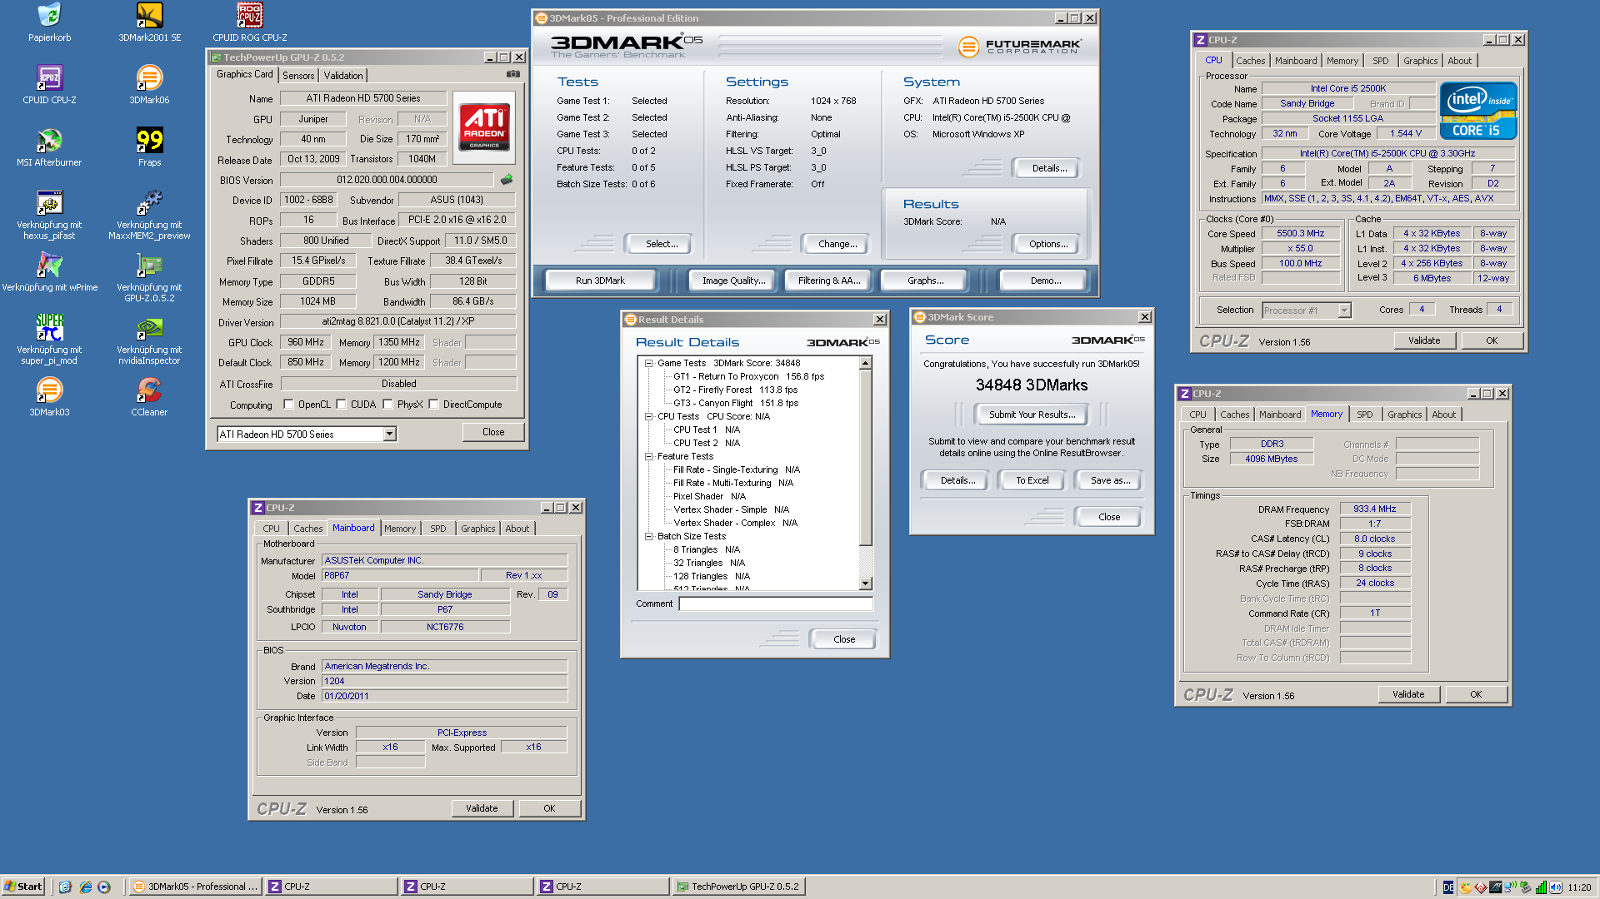The height and width of the screenshot is (899, 1600).
Task: Open the CPUID CPU-Z desktop shortcut
Action: pos(49,84)
